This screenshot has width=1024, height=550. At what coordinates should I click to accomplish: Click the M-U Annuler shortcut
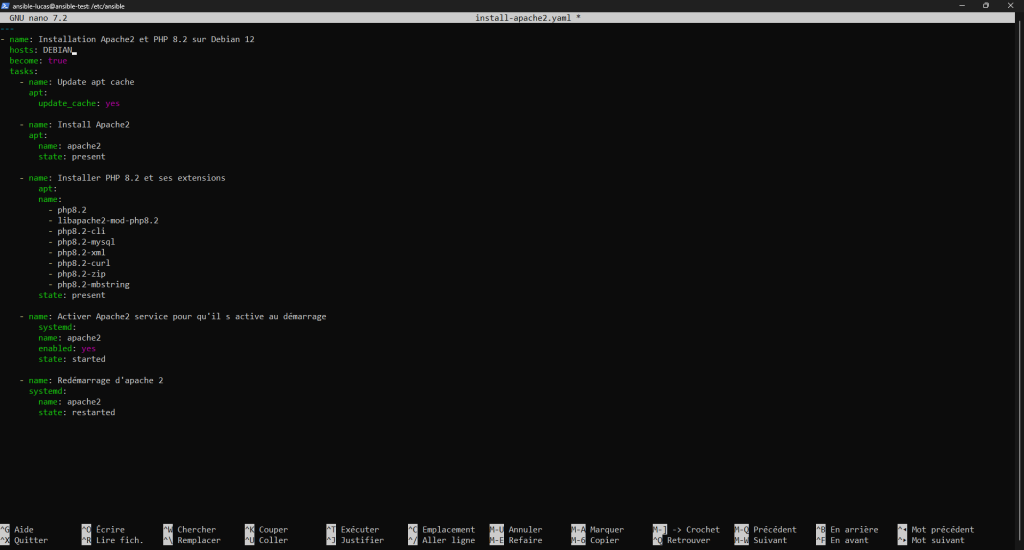516,530
